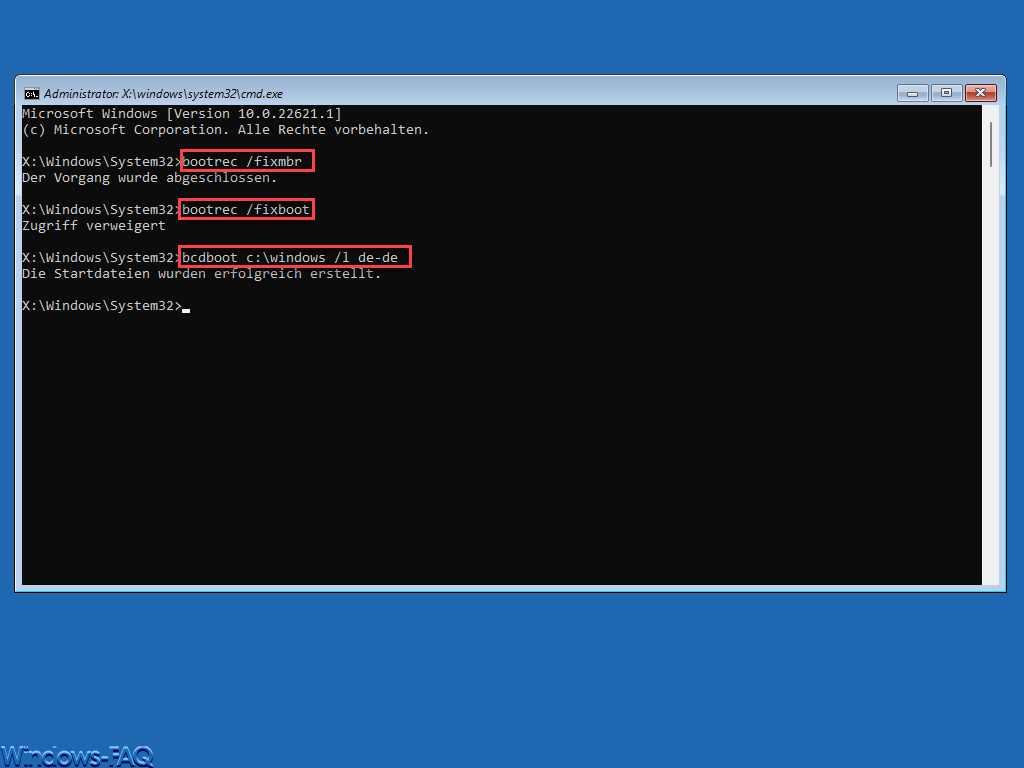
Task: Minimize the Administrator command prompt window
Action: 912,93
